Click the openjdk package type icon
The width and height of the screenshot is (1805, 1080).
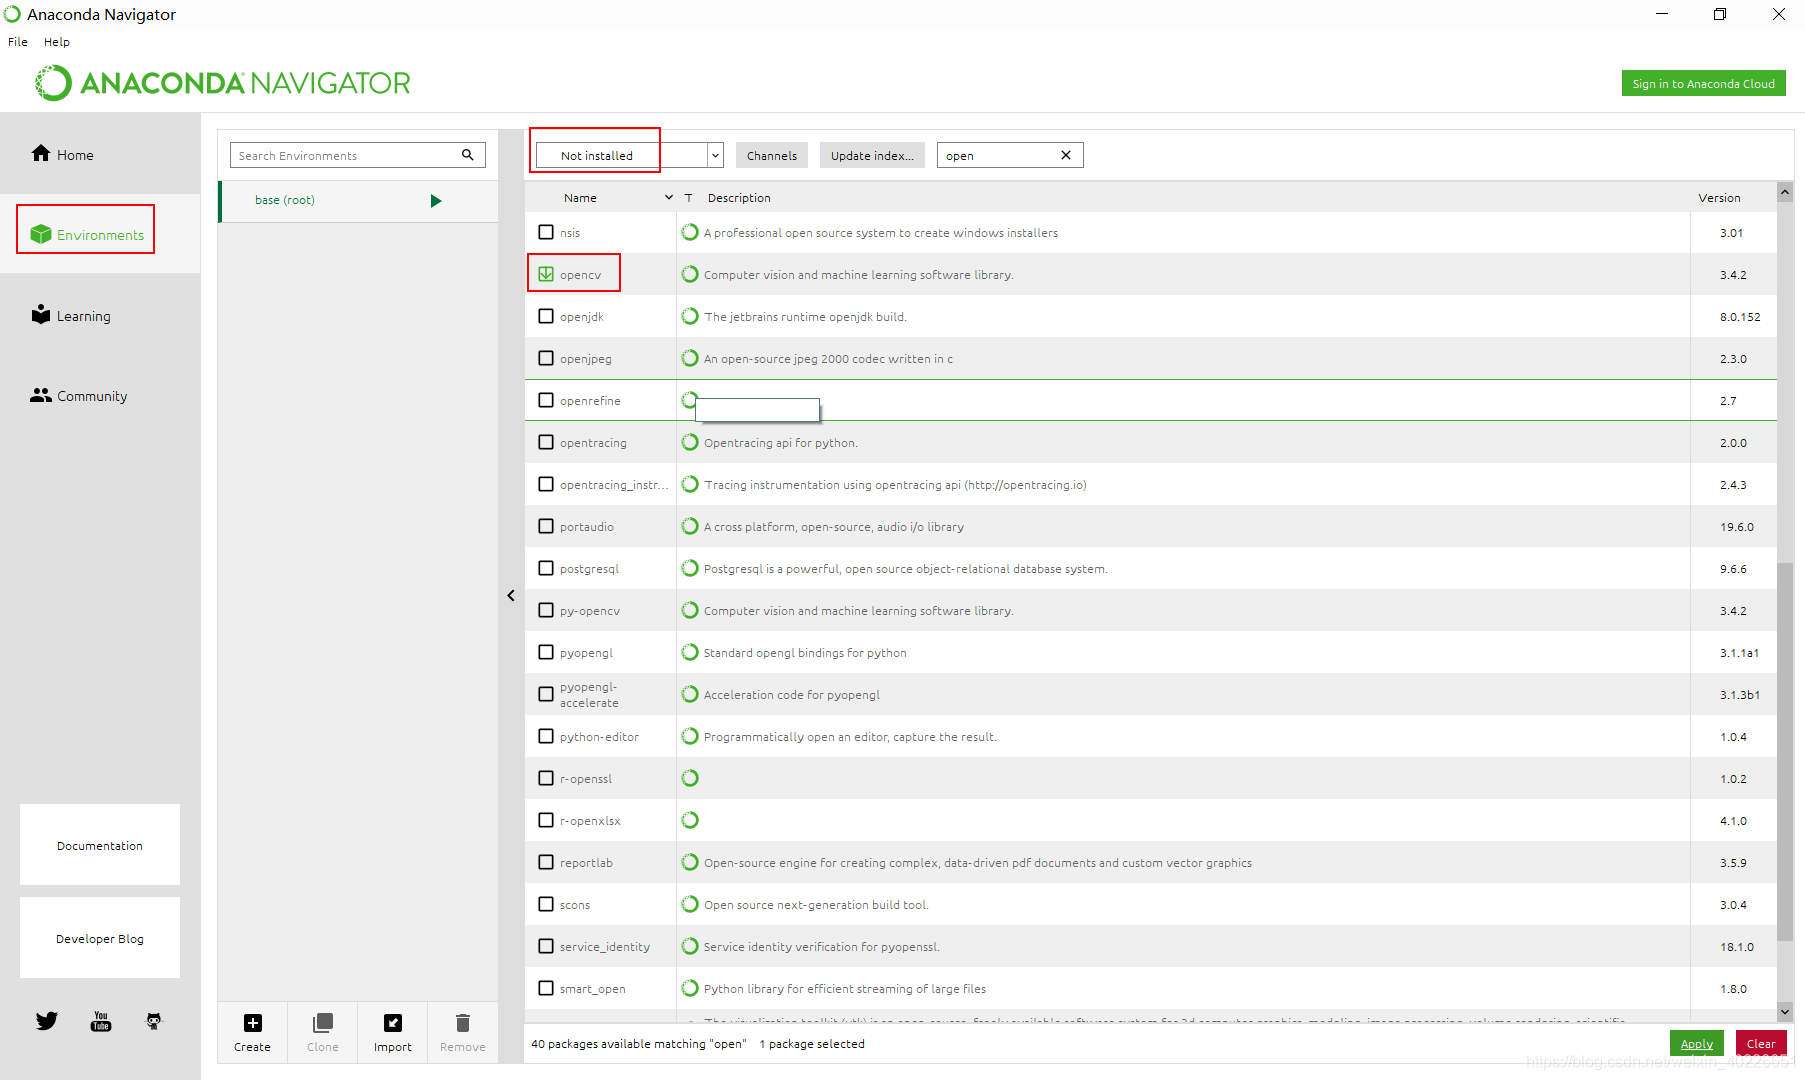(x=690, y=316)
